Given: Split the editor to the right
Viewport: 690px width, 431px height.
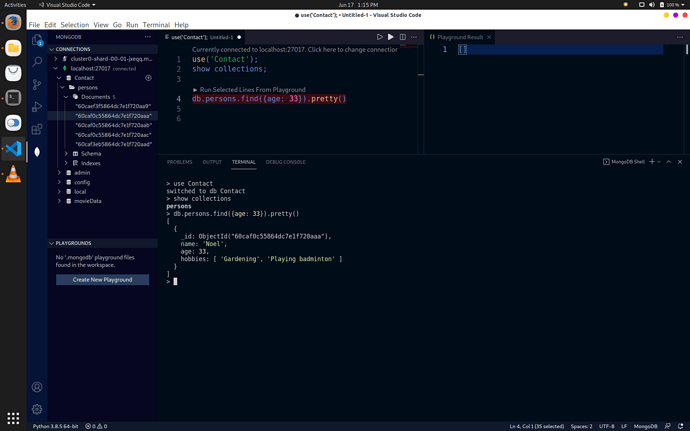Looking at the screenshot, I should 403,37.
